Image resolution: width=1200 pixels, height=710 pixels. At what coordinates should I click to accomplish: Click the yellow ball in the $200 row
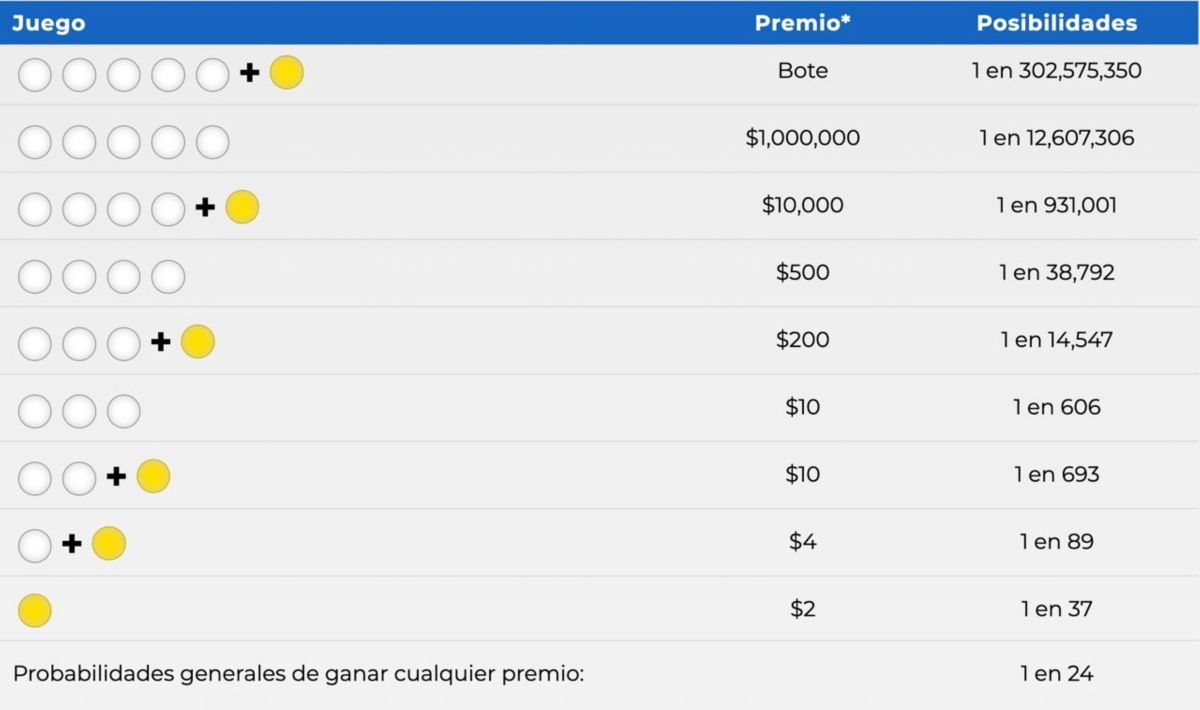tap(198, 342)
